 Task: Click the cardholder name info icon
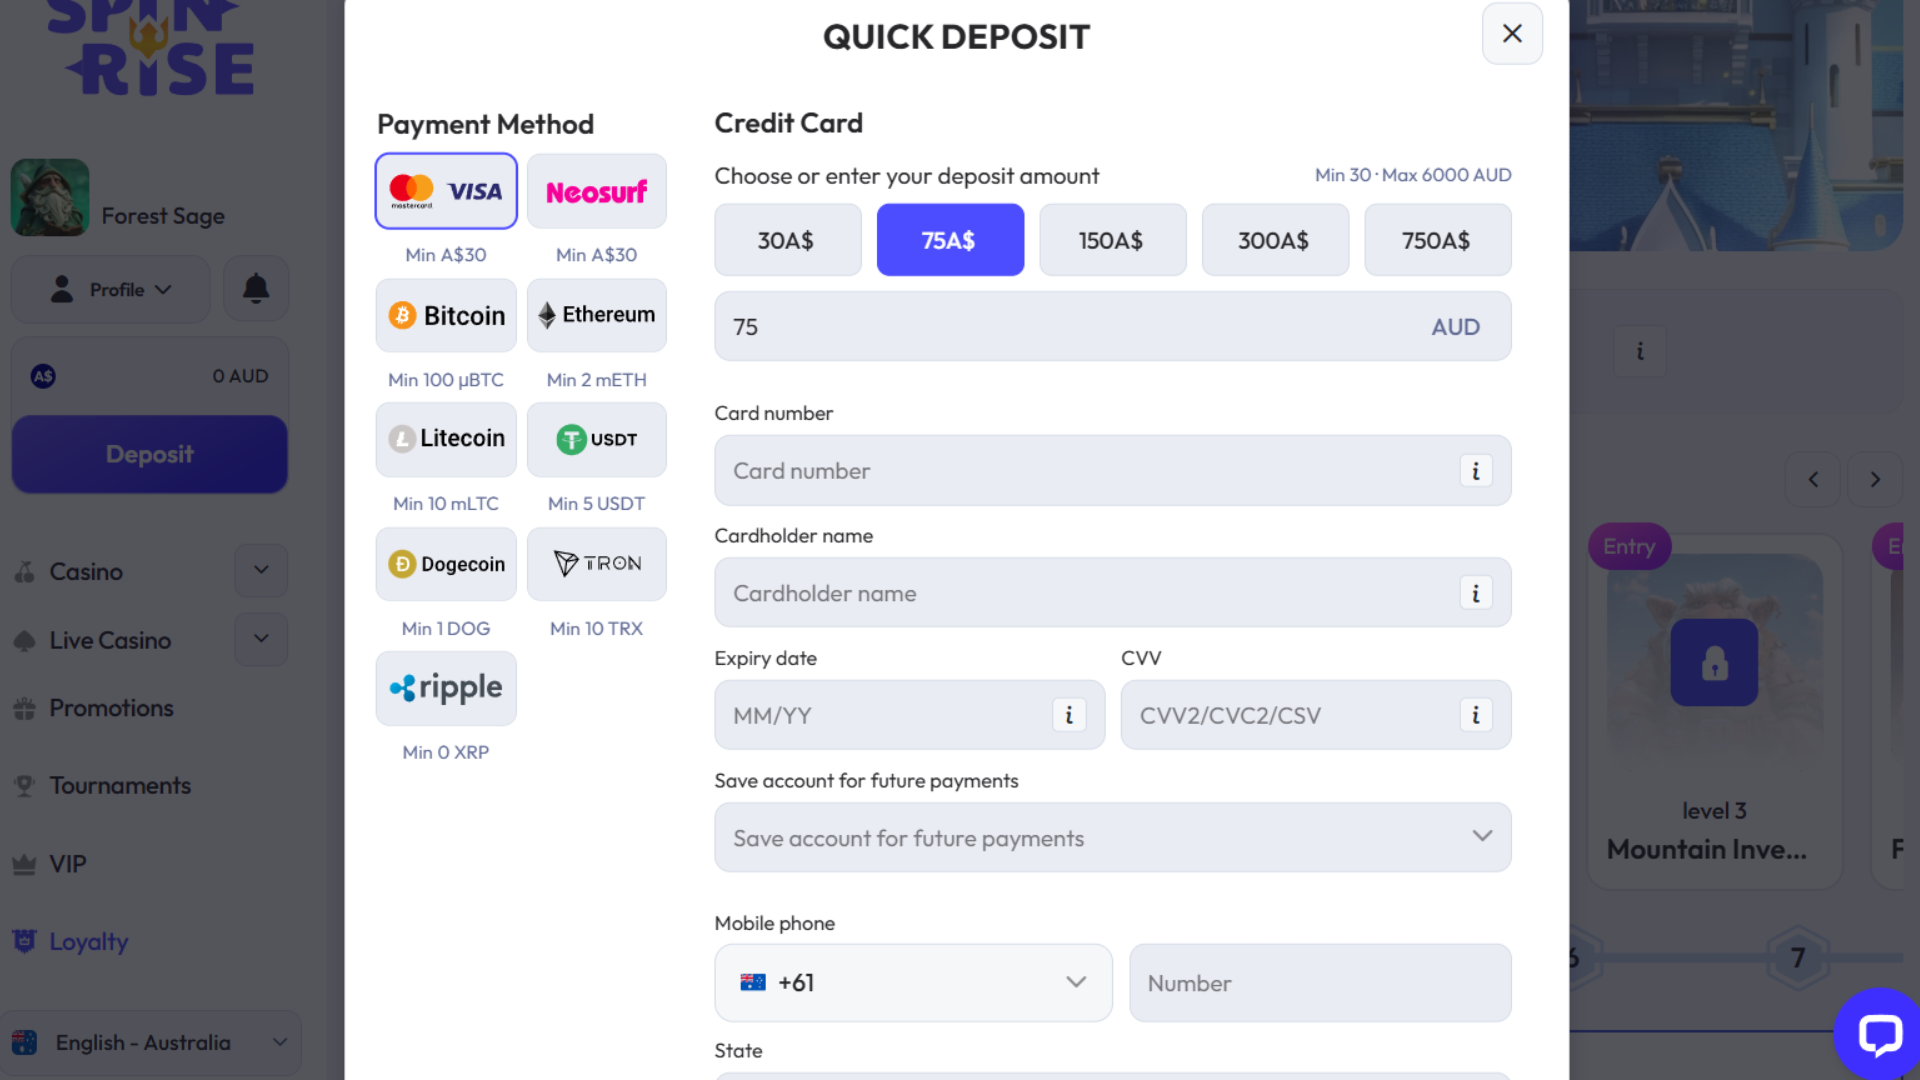(x=1475, y=594)
